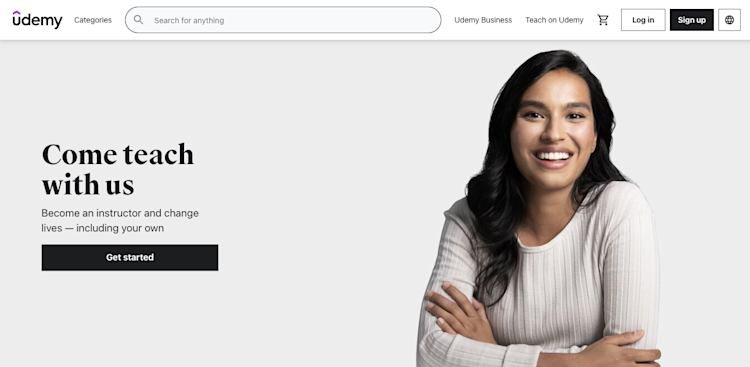The width and height of the screenshot is (750, 367).
Task: Click the word "teach" in the headline
Action: click(x=158, y=155)
